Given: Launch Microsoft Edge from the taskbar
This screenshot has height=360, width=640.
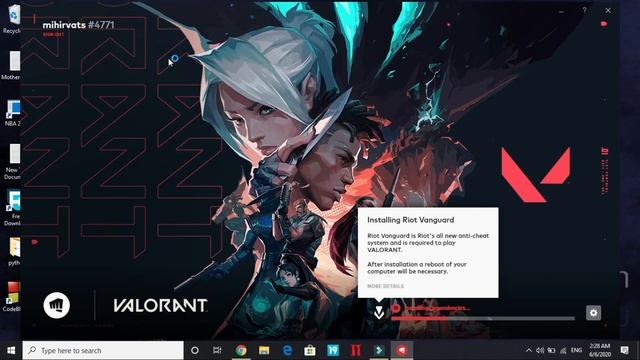Looking at the screenshot, I should click(x=287, y=350).
